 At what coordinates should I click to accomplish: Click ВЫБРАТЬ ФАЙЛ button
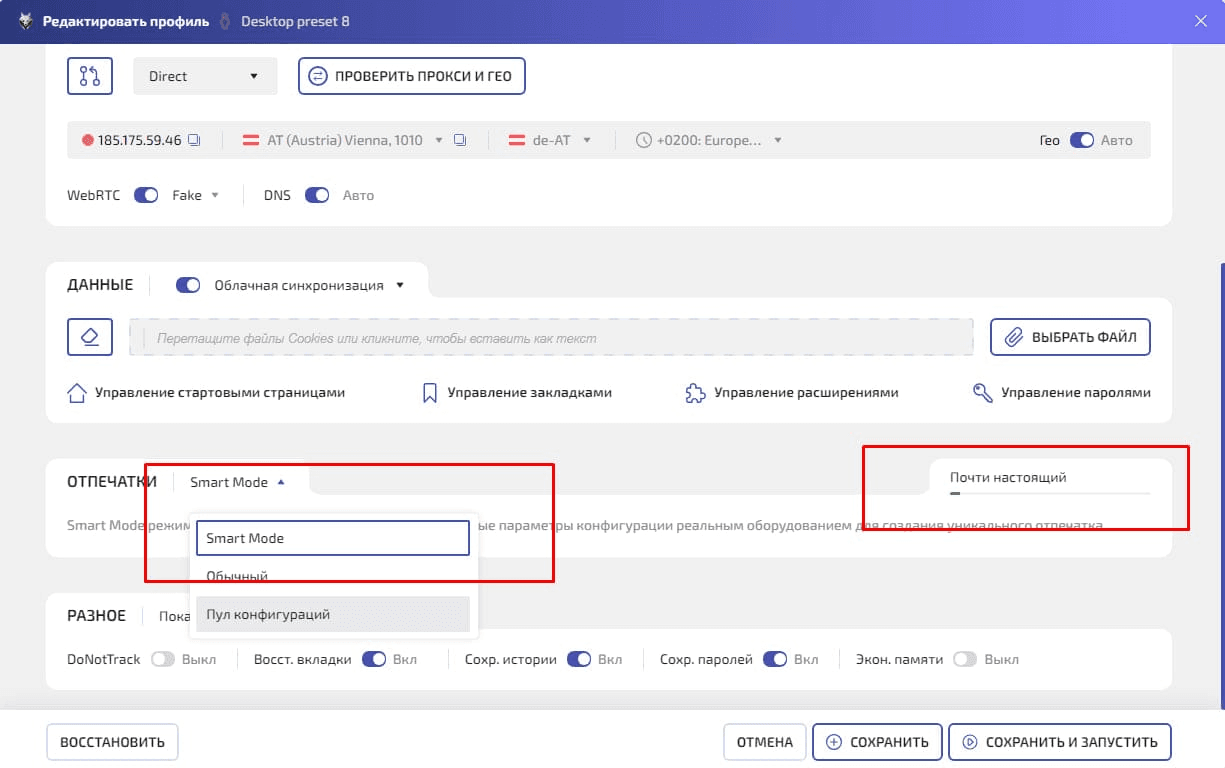[x=1070, y=337]
